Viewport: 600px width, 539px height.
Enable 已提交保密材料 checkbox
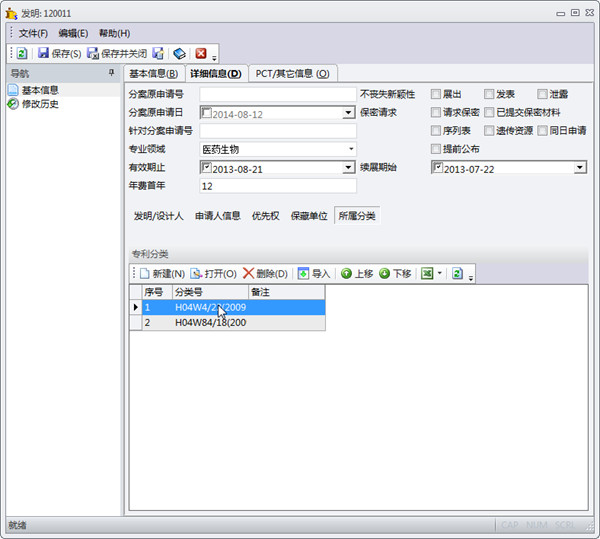click(489, 112)
